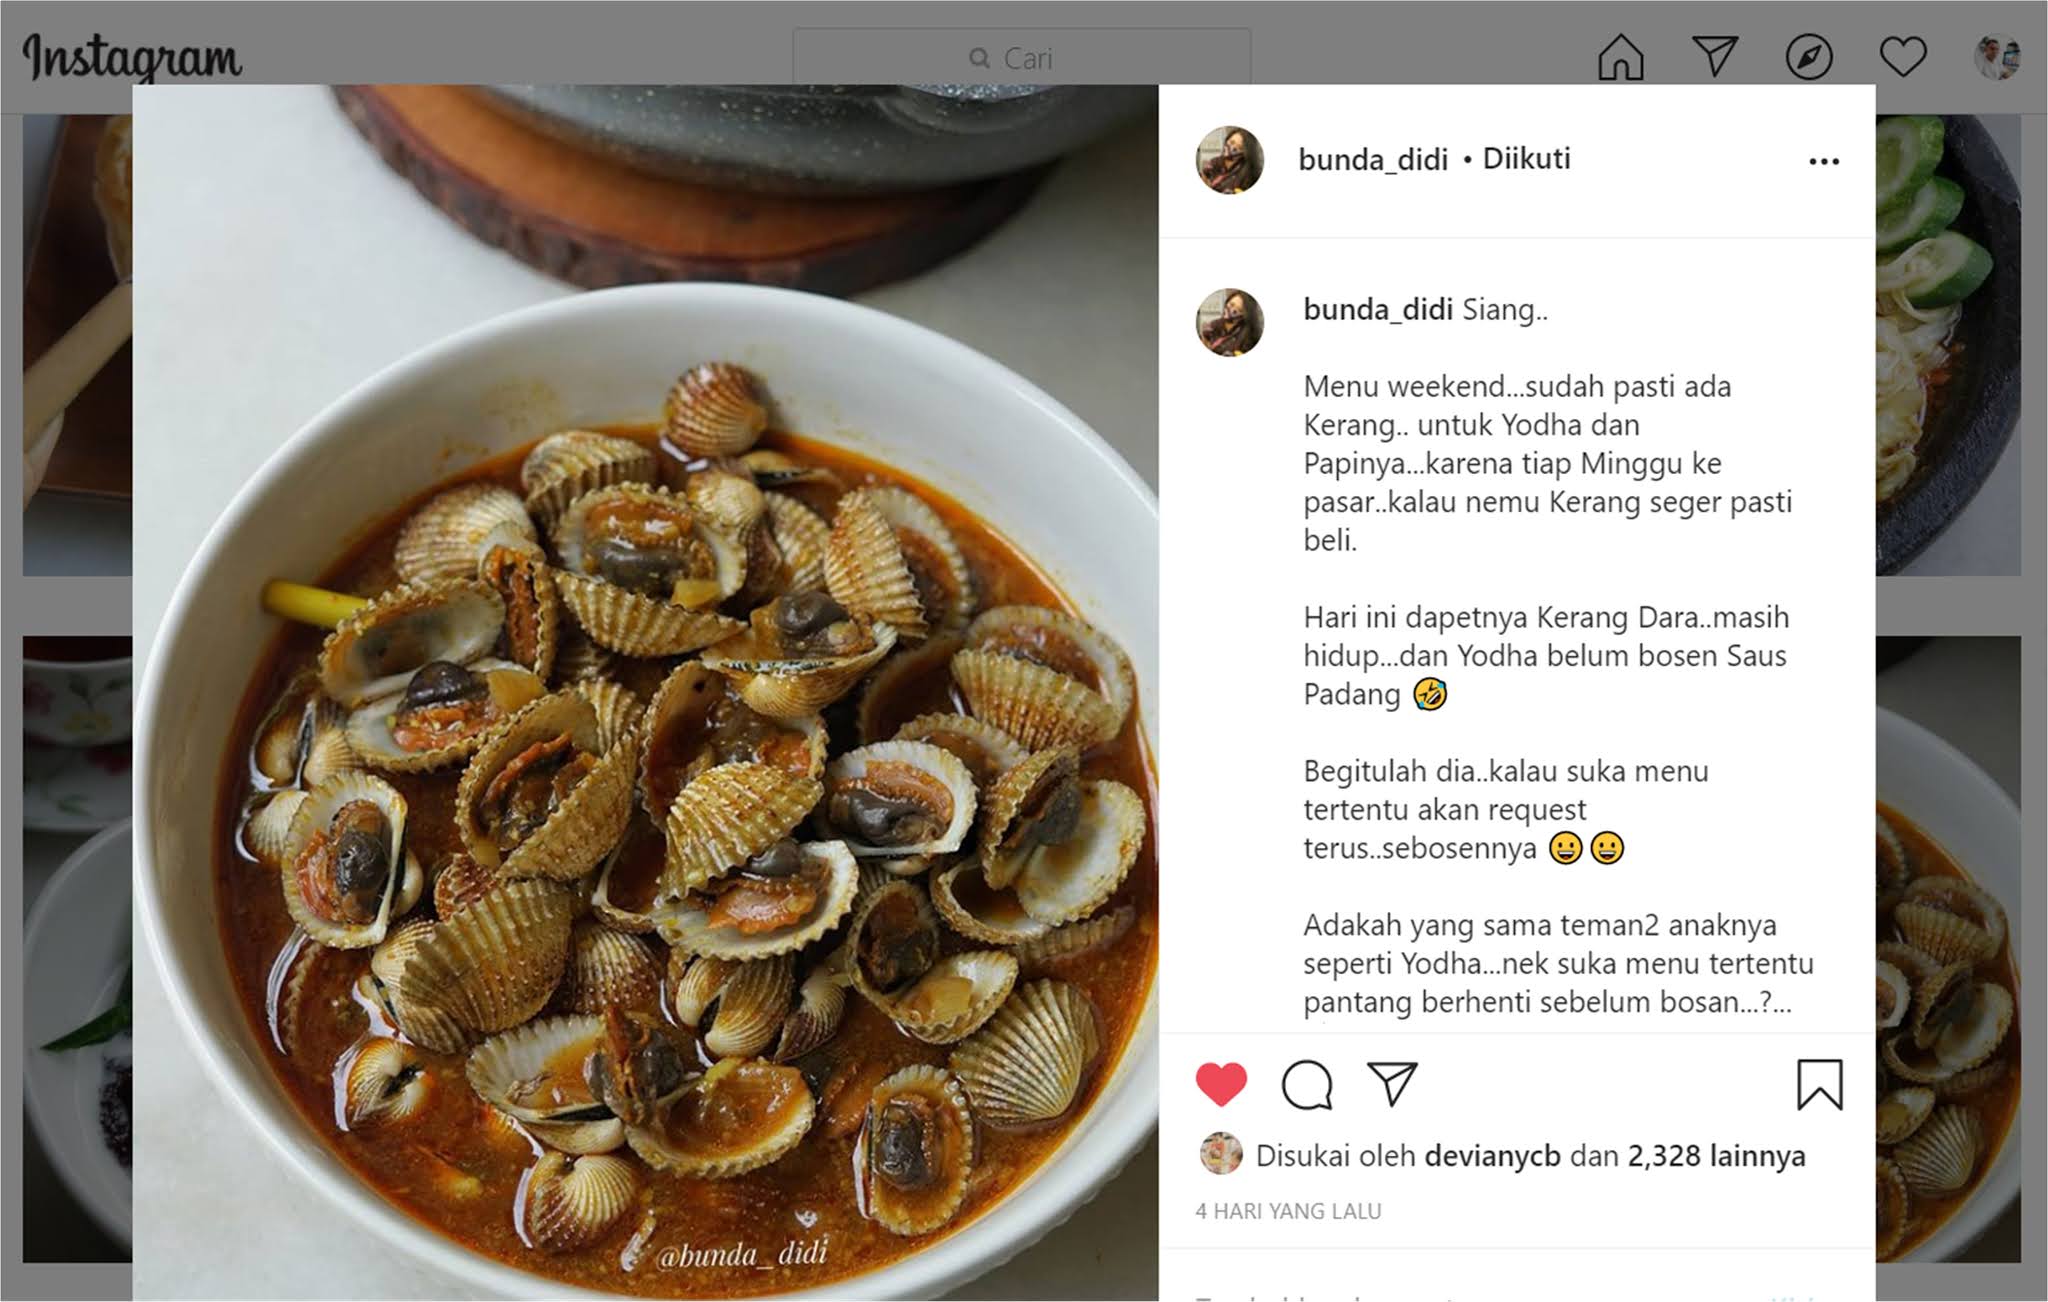Click the Cari search field
2048x1302 pixels.
click(1021, 58)
